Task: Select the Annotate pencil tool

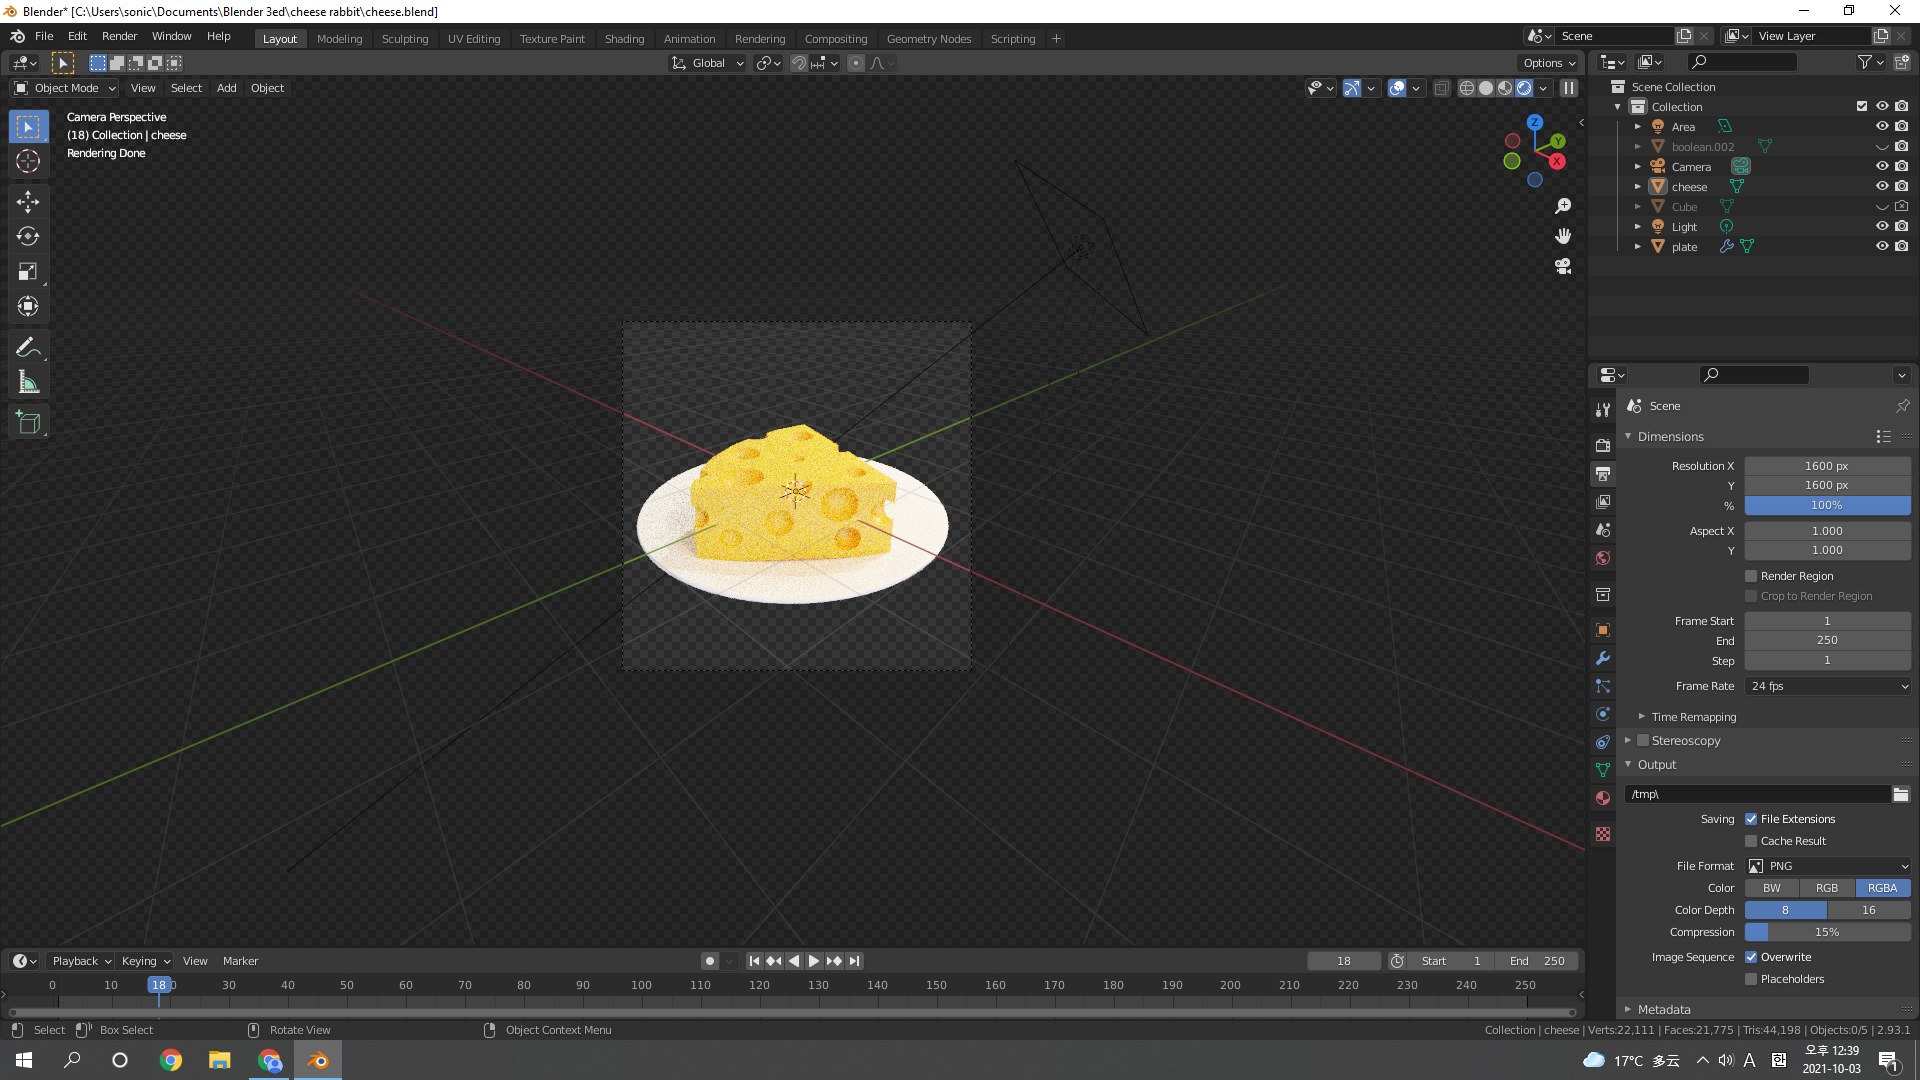Action: pyautogui.click(x=28, y=347)
